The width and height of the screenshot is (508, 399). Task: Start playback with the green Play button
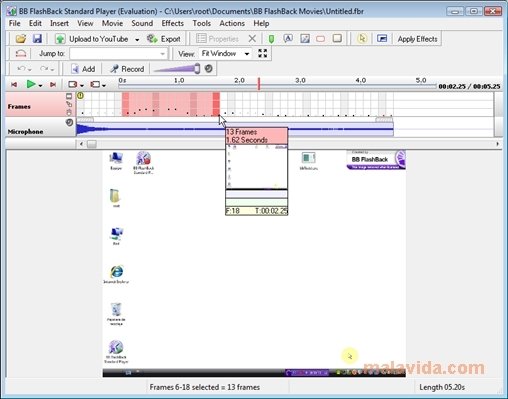coord(31,84)
